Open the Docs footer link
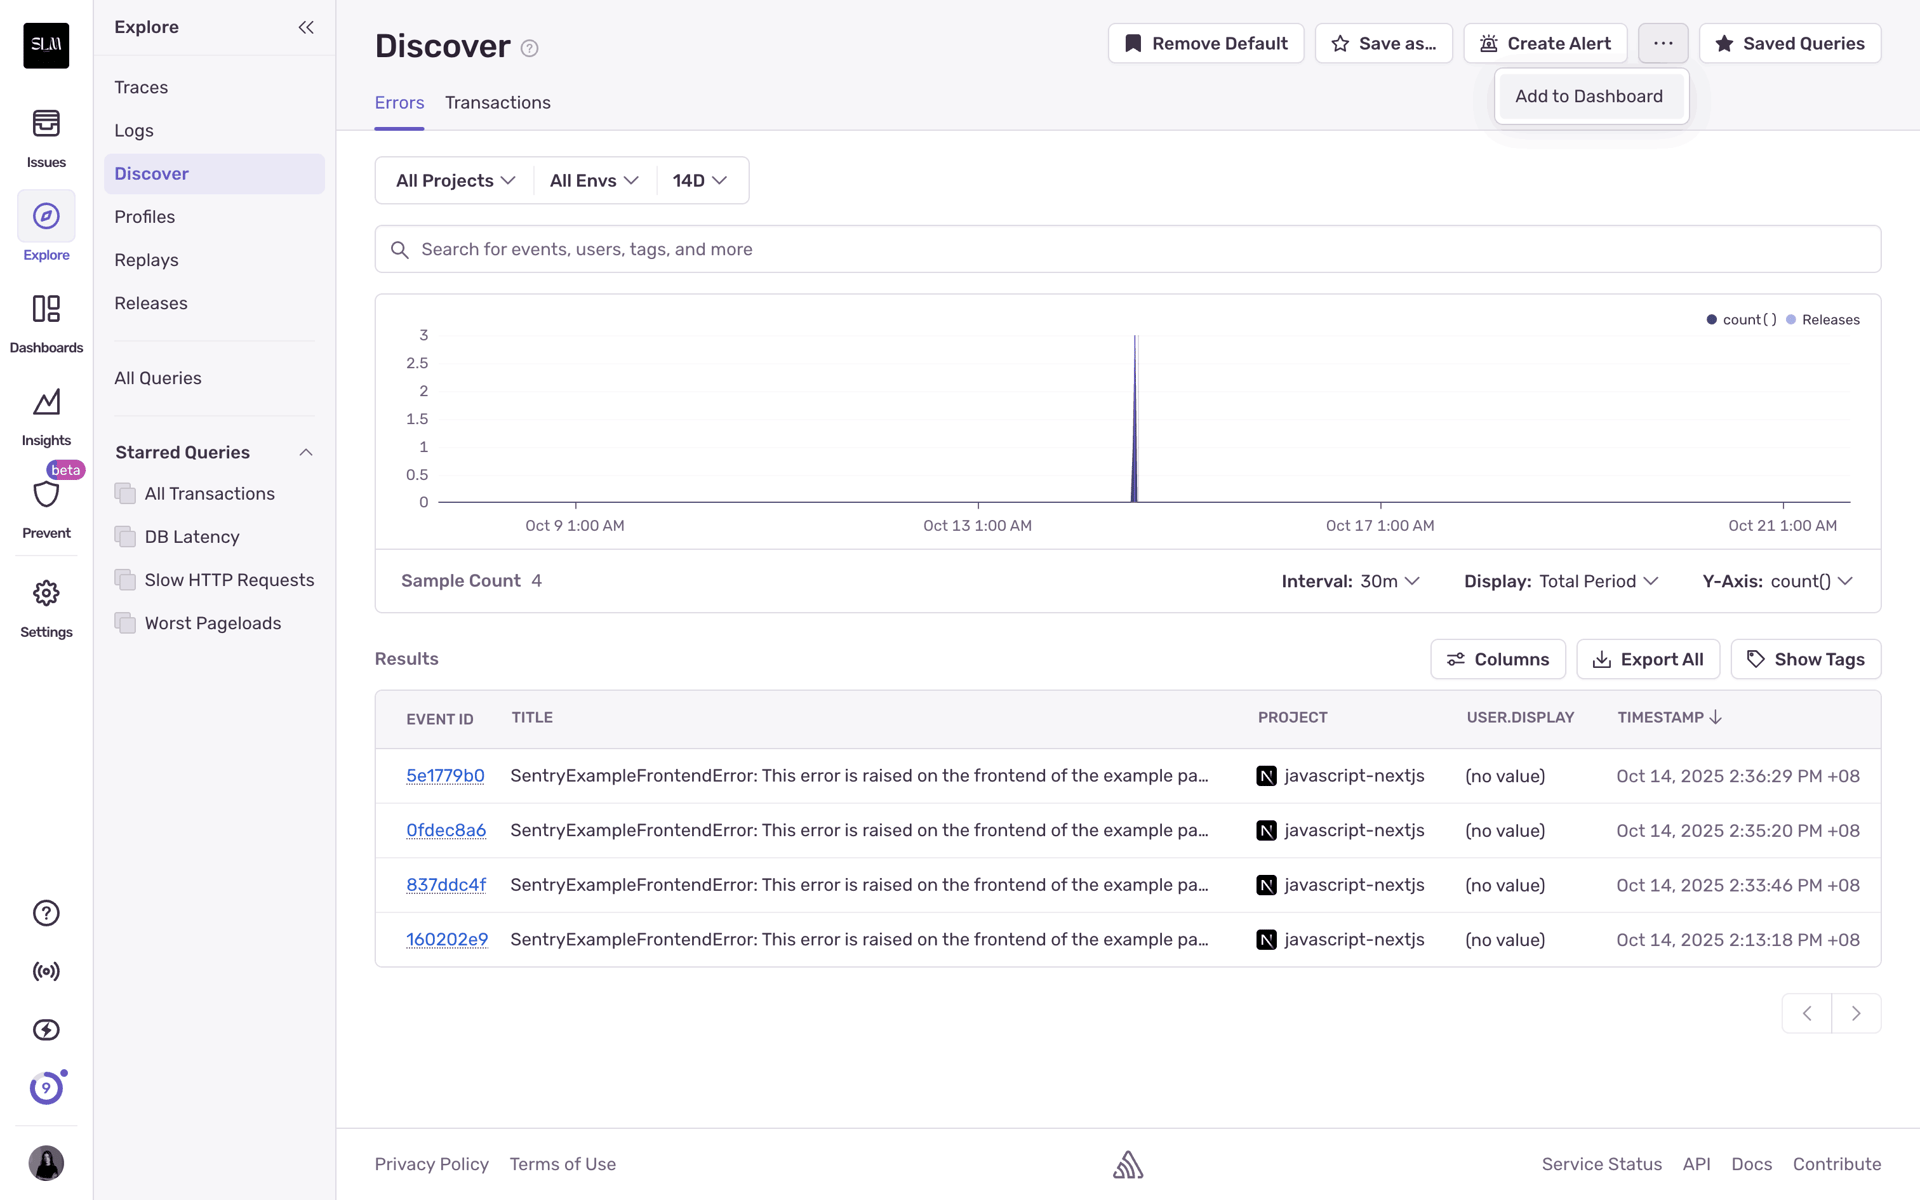 point(1752,1164)
